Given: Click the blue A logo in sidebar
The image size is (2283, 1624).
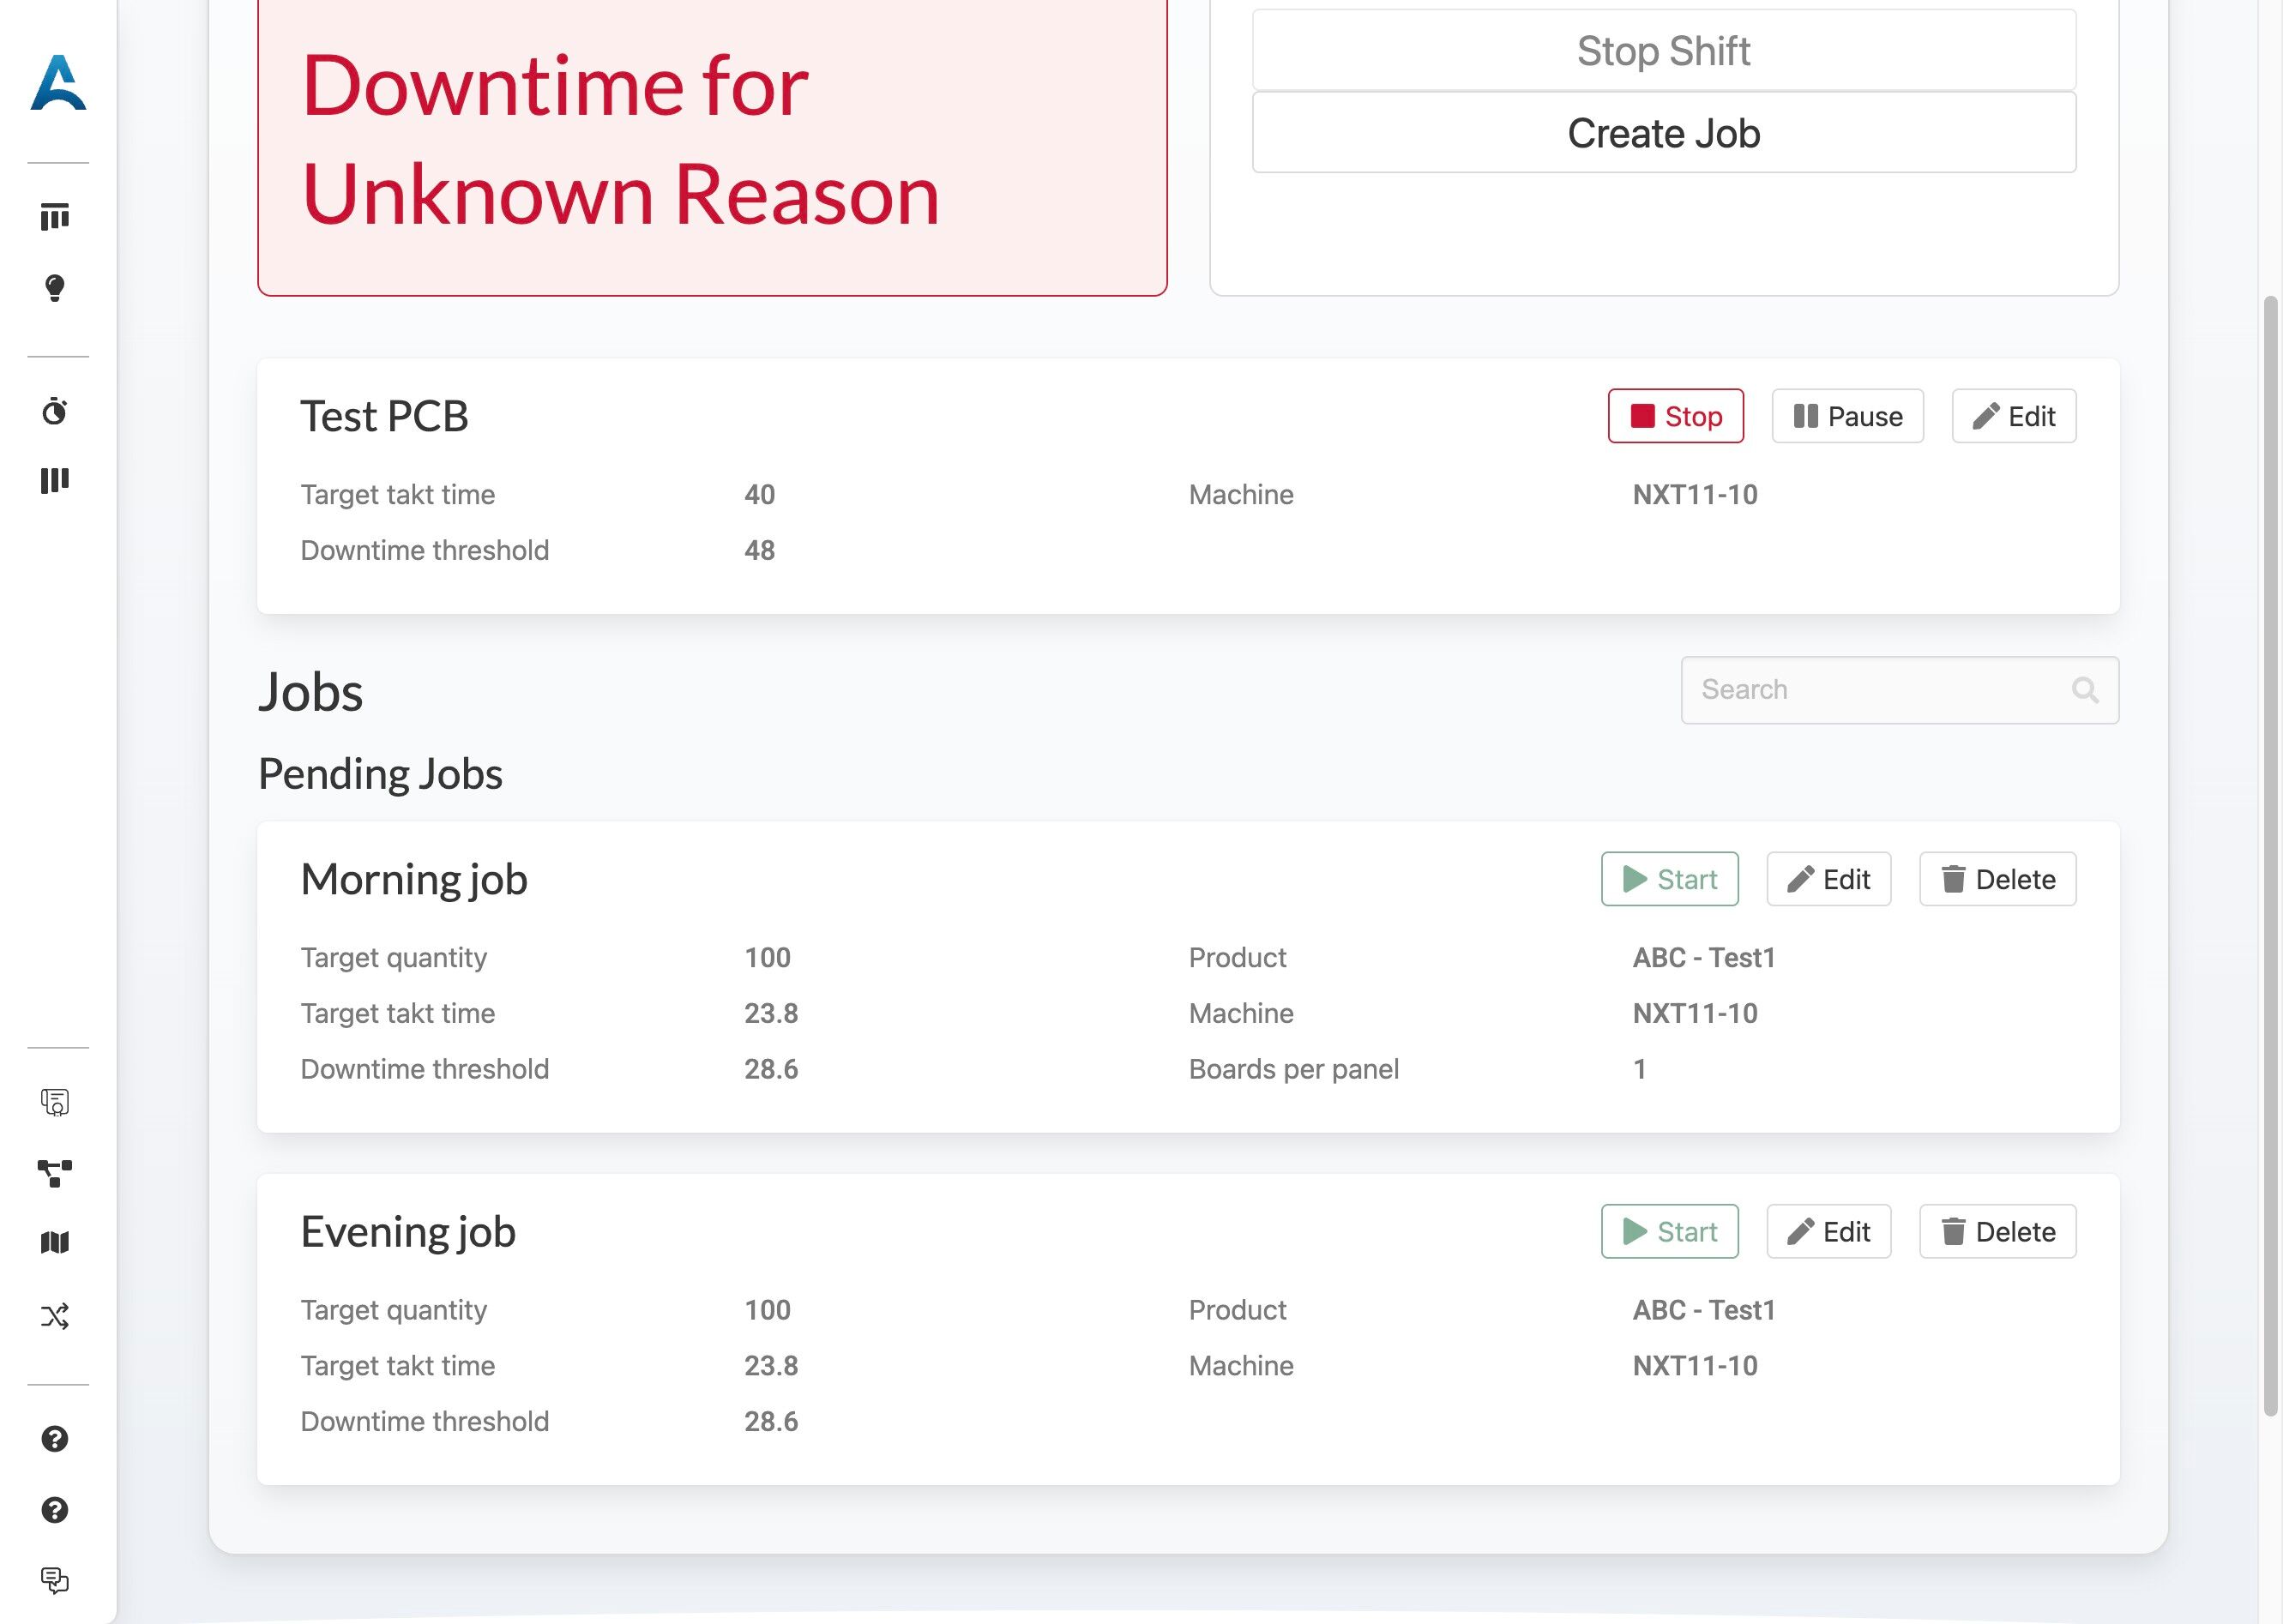Looking at the screenshot, I should coord(58,84).
